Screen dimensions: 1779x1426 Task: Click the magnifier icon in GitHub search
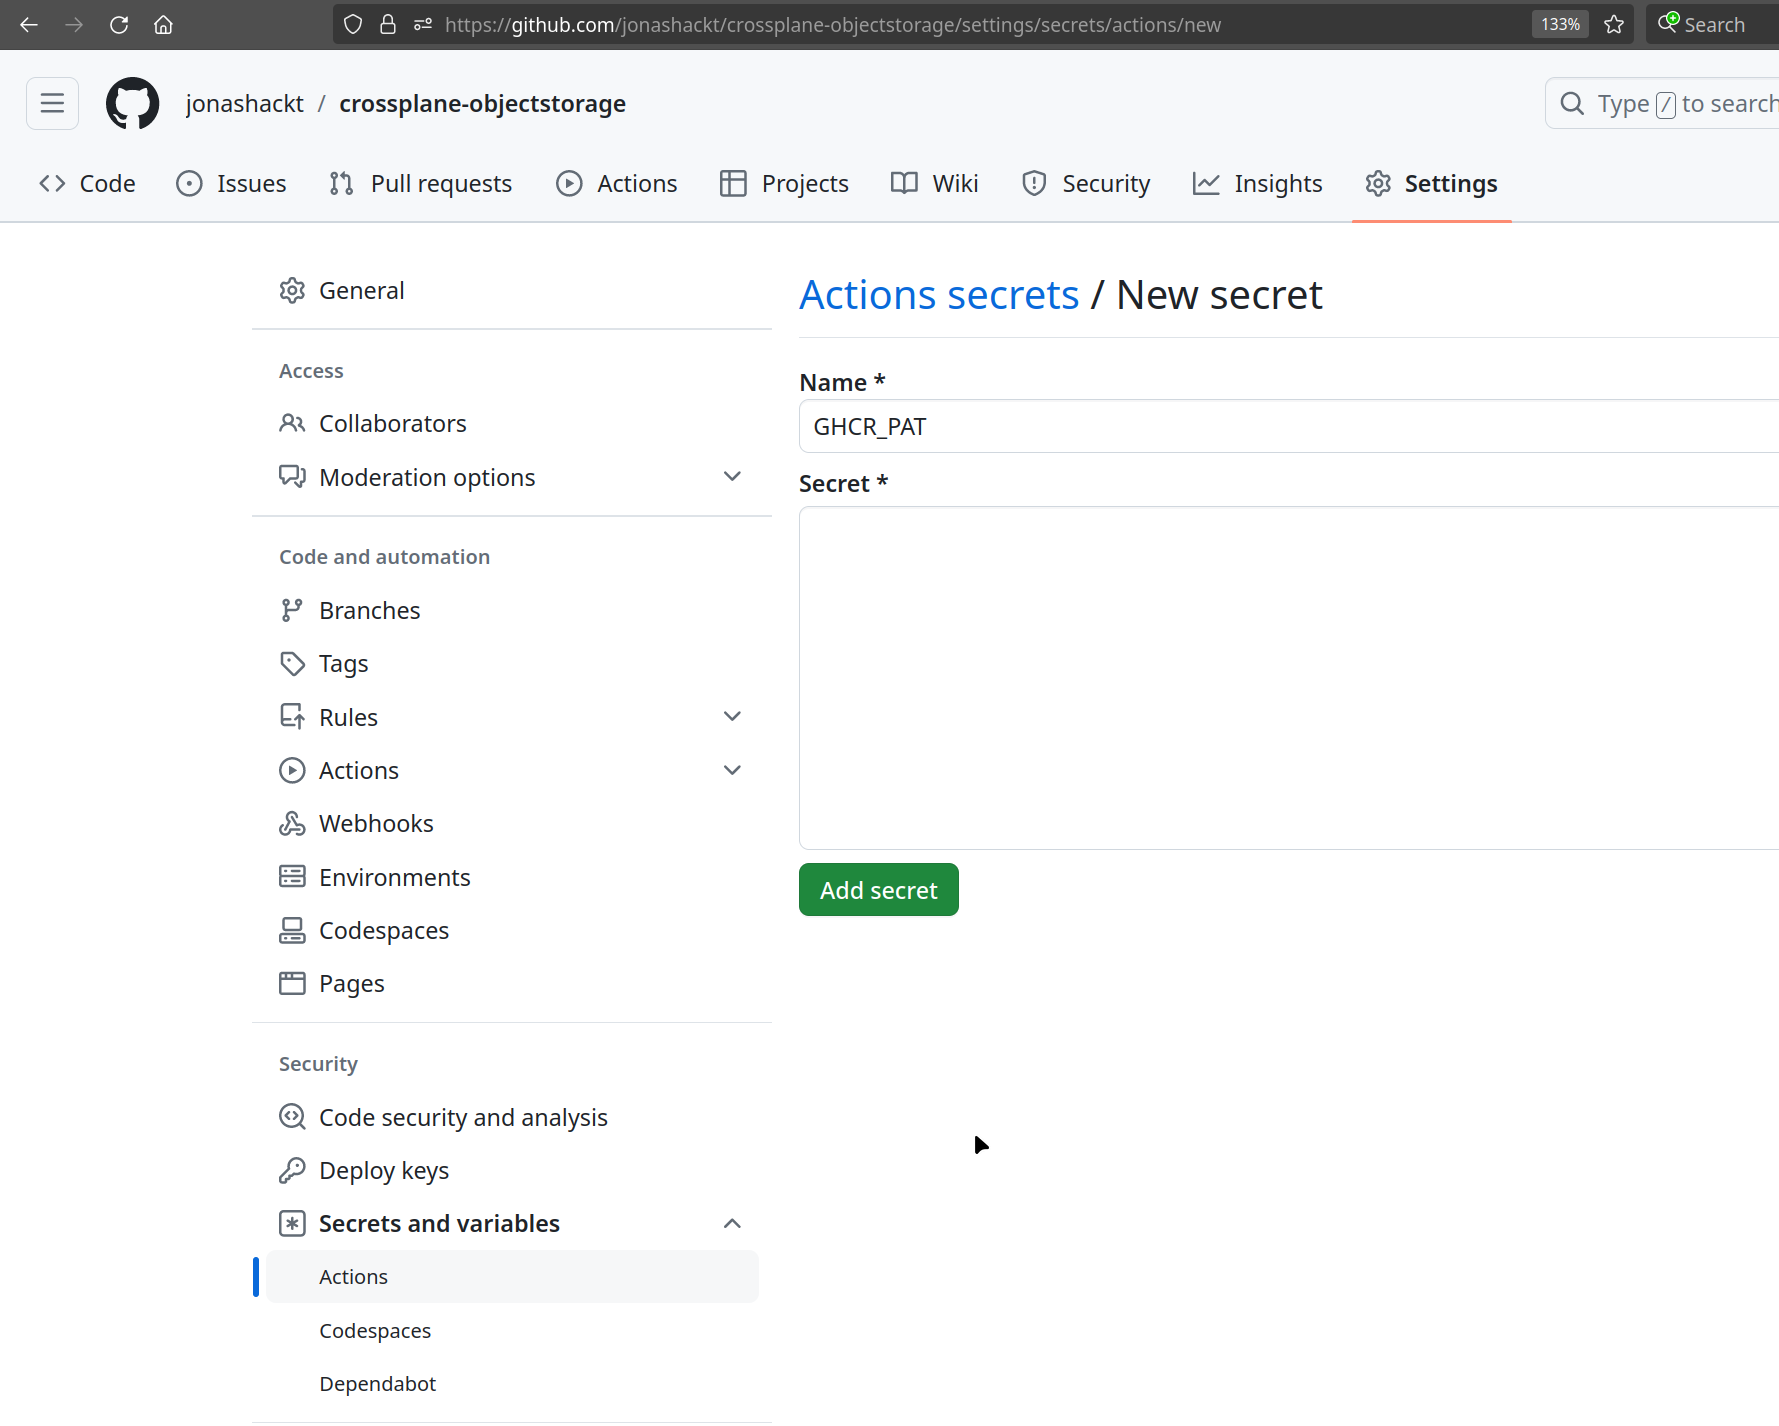[1572, 103]
